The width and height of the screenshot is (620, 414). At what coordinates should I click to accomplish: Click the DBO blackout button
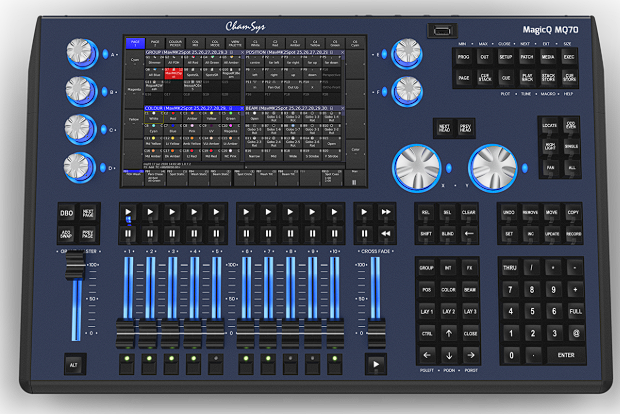coord(66,214)
